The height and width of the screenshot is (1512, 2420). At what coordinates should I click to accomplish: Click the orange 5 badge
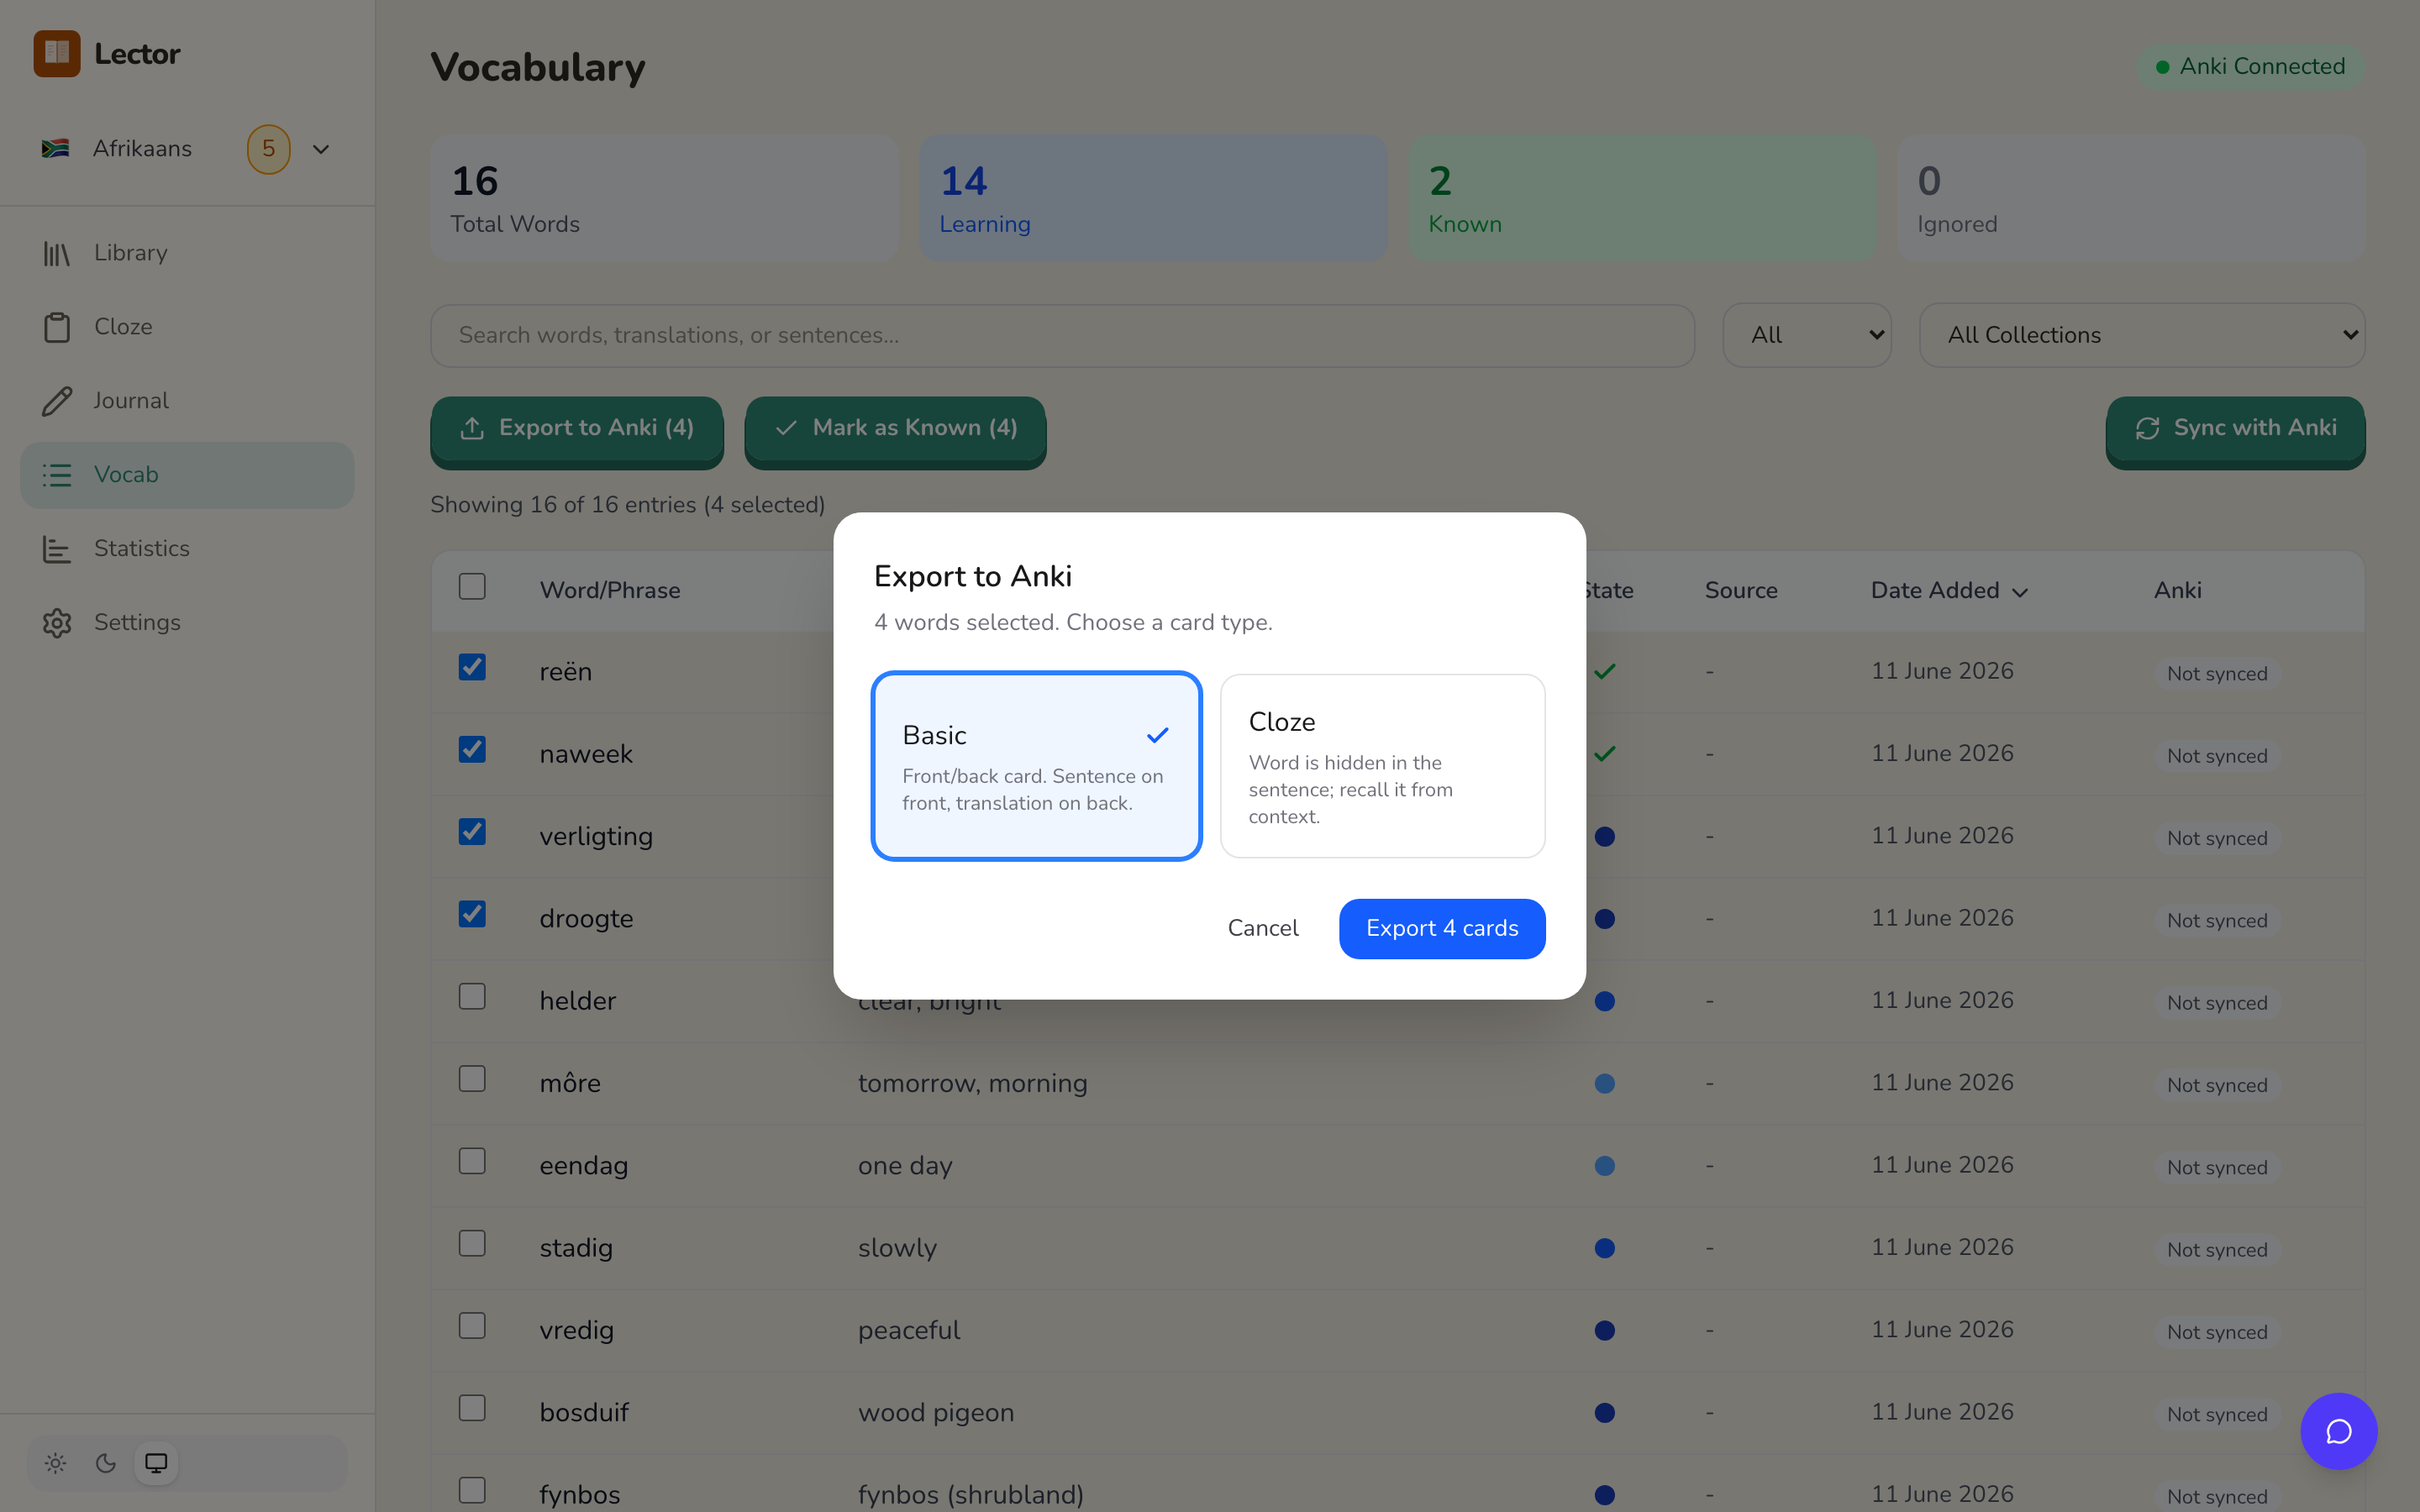(268, 149)
